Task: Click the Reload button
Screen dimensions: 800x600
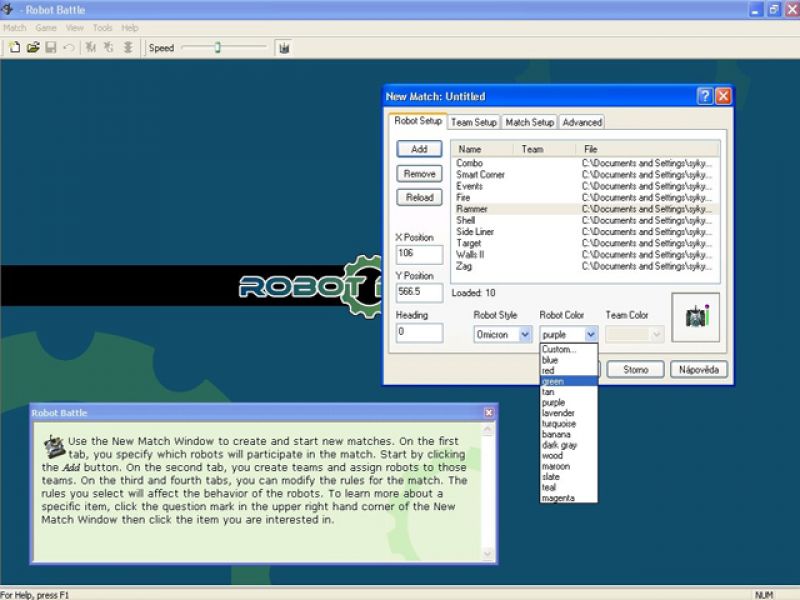Action: tap(419, 197)
